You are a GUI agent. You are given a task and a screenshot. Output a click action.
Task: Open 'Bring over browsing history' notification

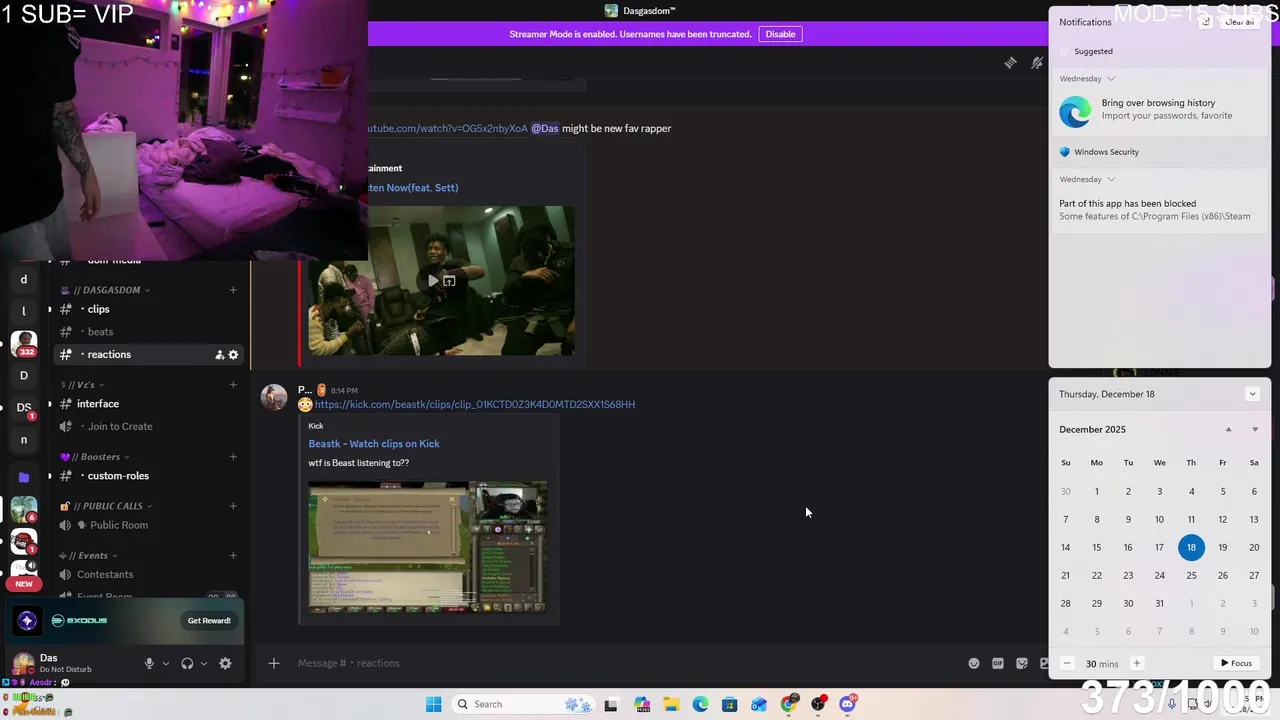(x=1159, y=109)
